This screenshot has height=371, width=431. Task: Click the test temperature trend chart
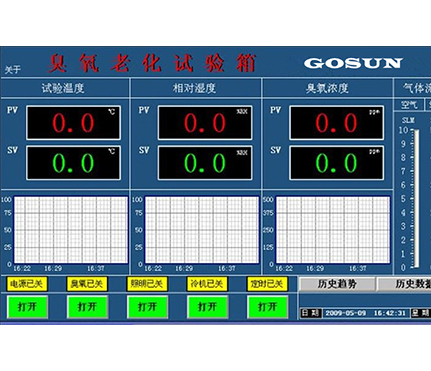pyautogui.click(x=71, y=230)
